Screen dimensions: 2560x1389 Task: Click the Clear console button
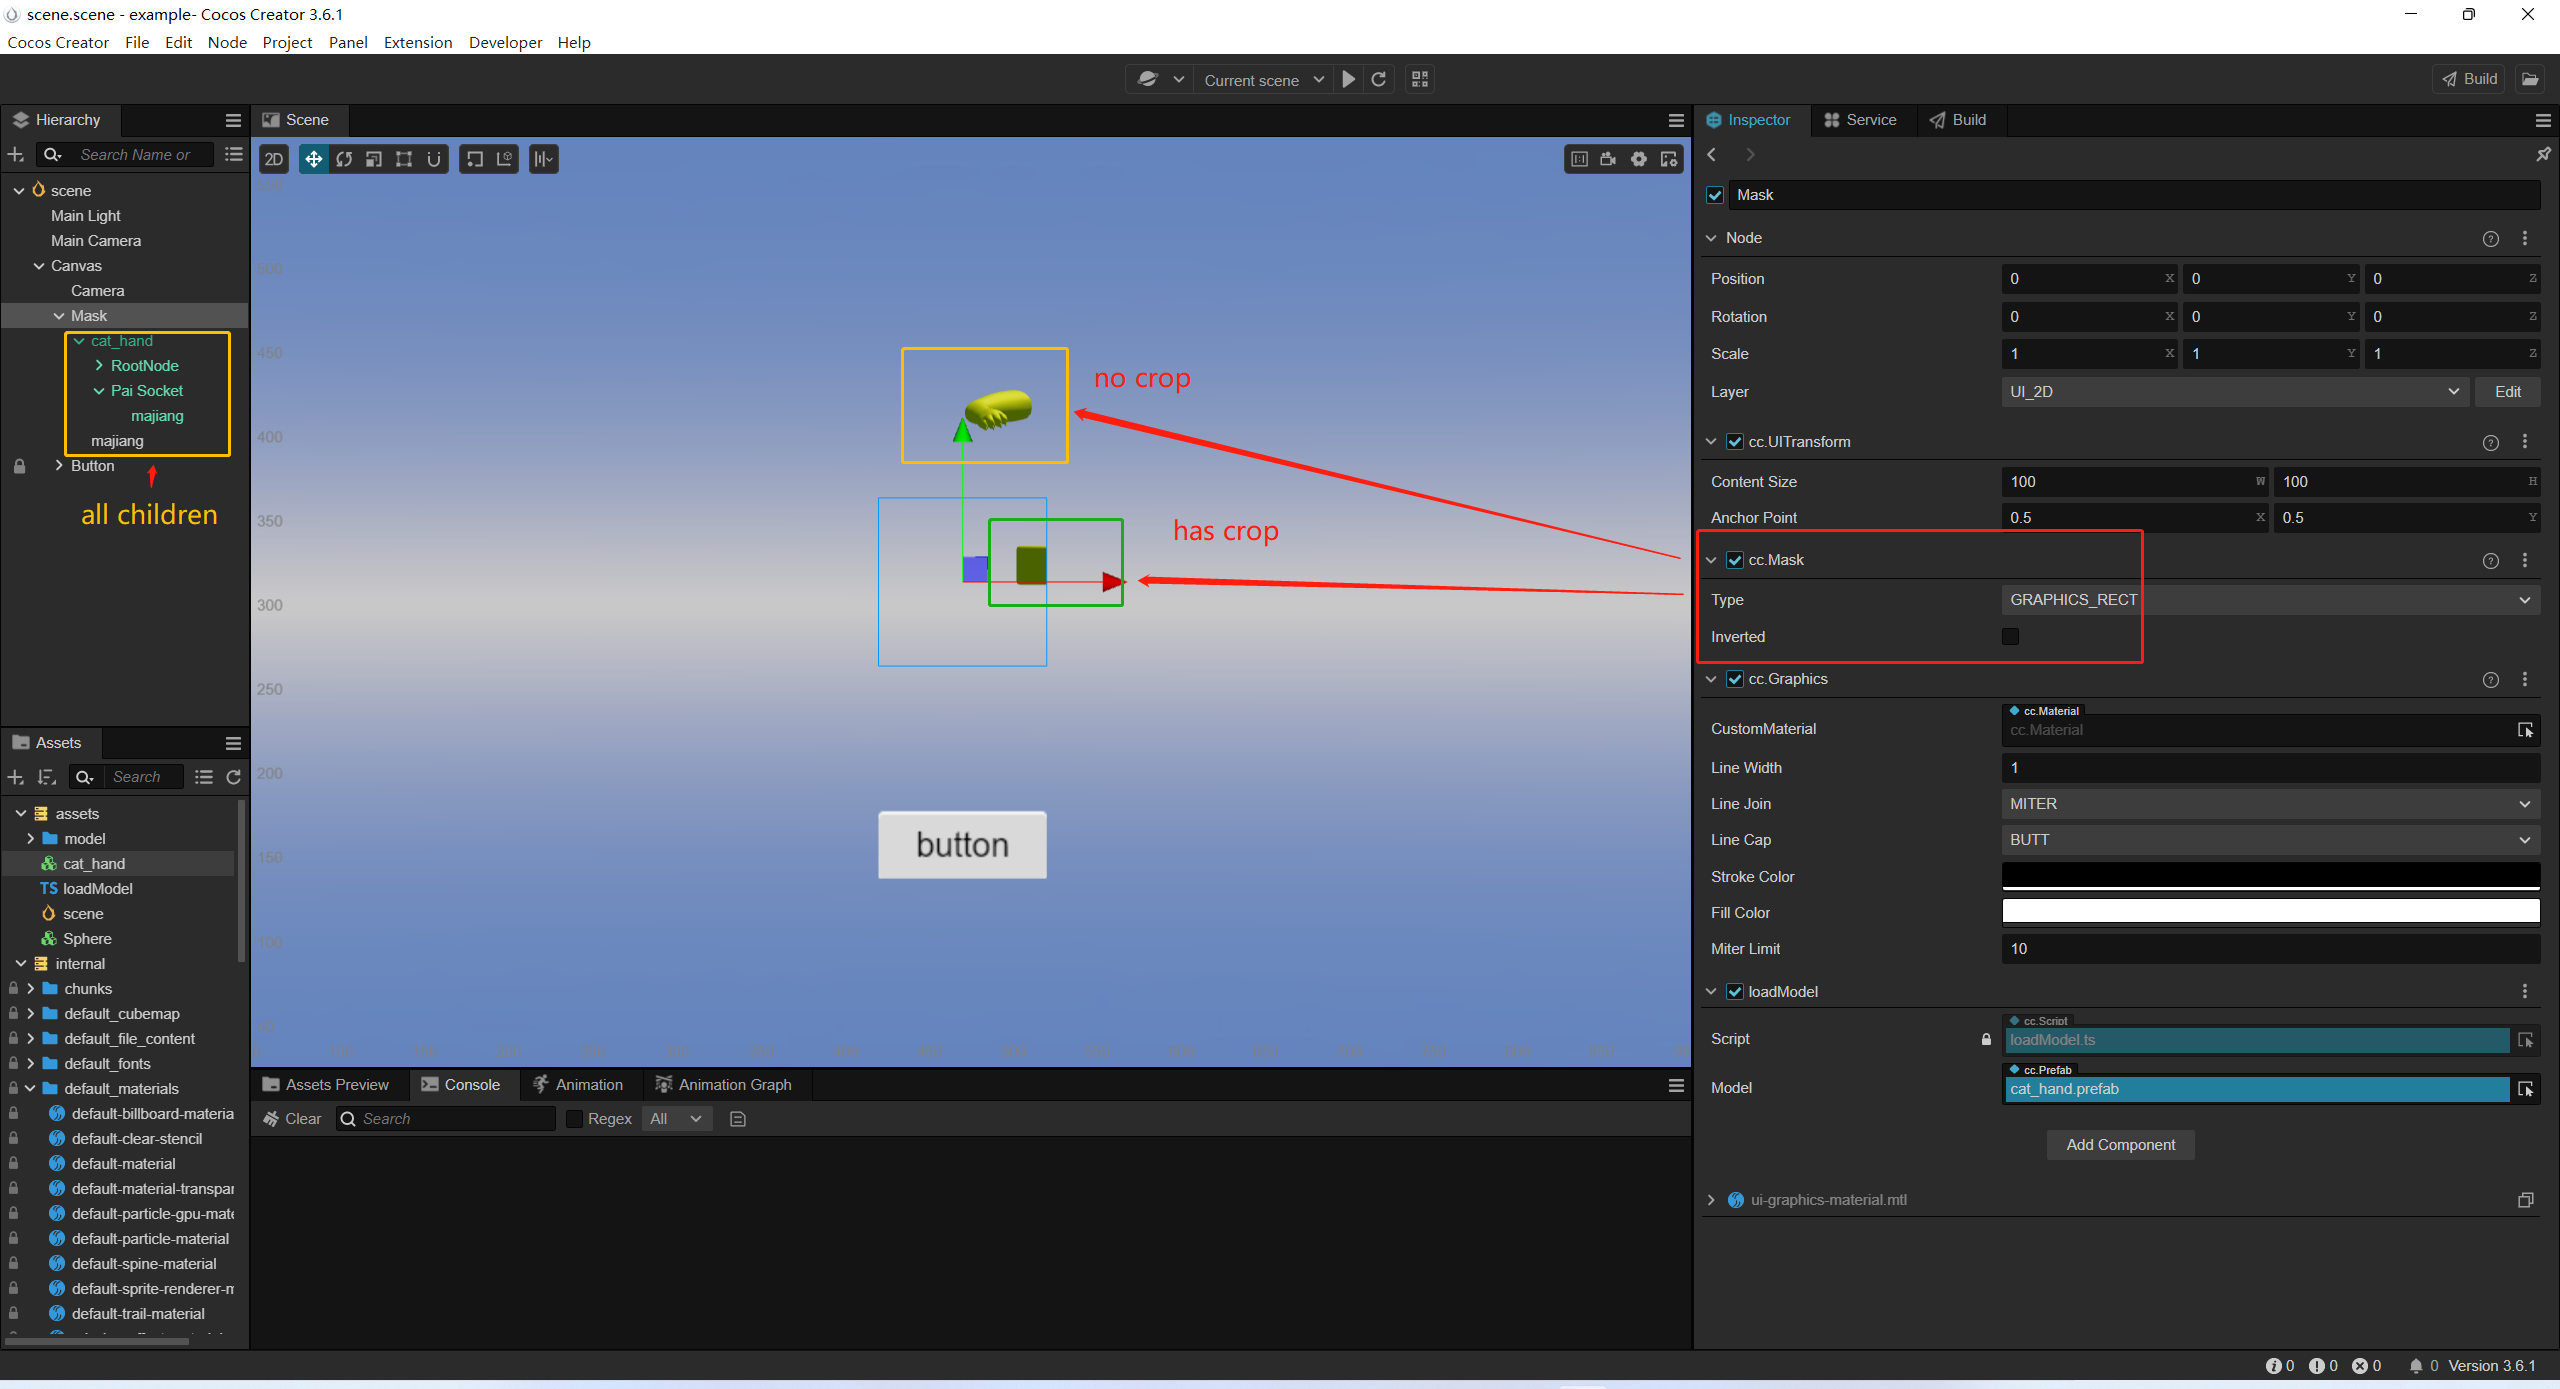point(292,1119)
